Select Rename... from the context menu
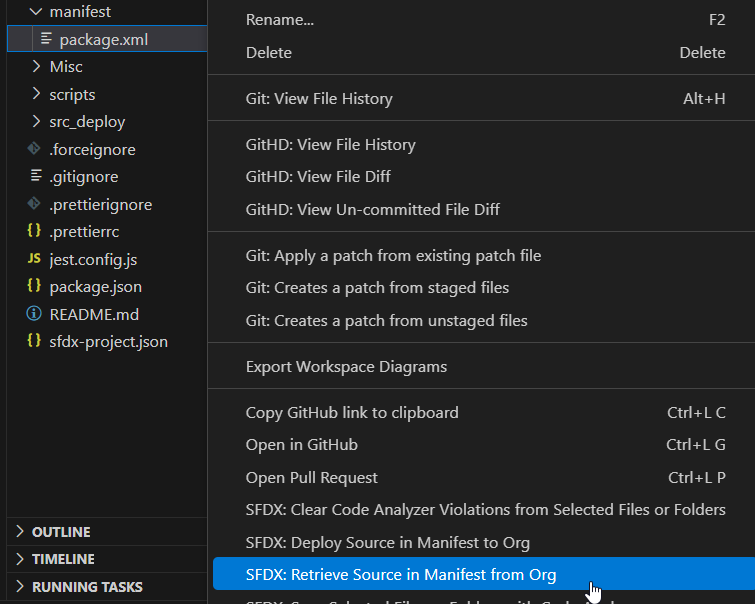The width and height of the screenshot is (755, 604). coord(280,20)
